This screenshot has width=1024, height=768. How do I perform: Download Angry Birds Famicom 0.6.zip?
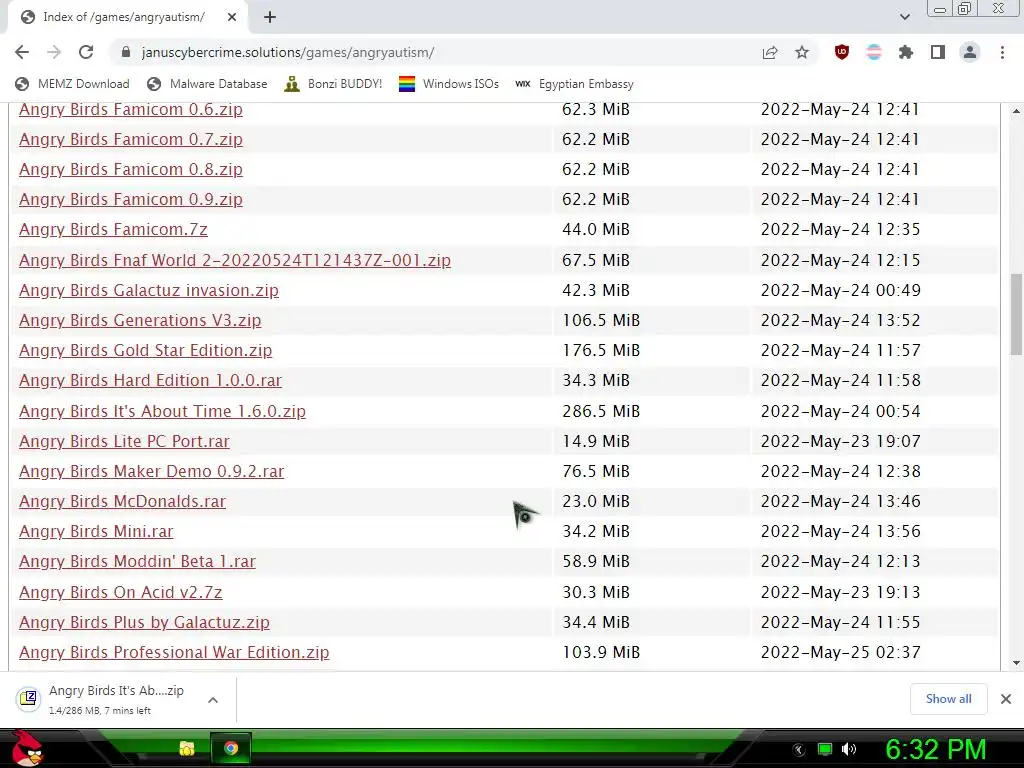coord(131,109)
